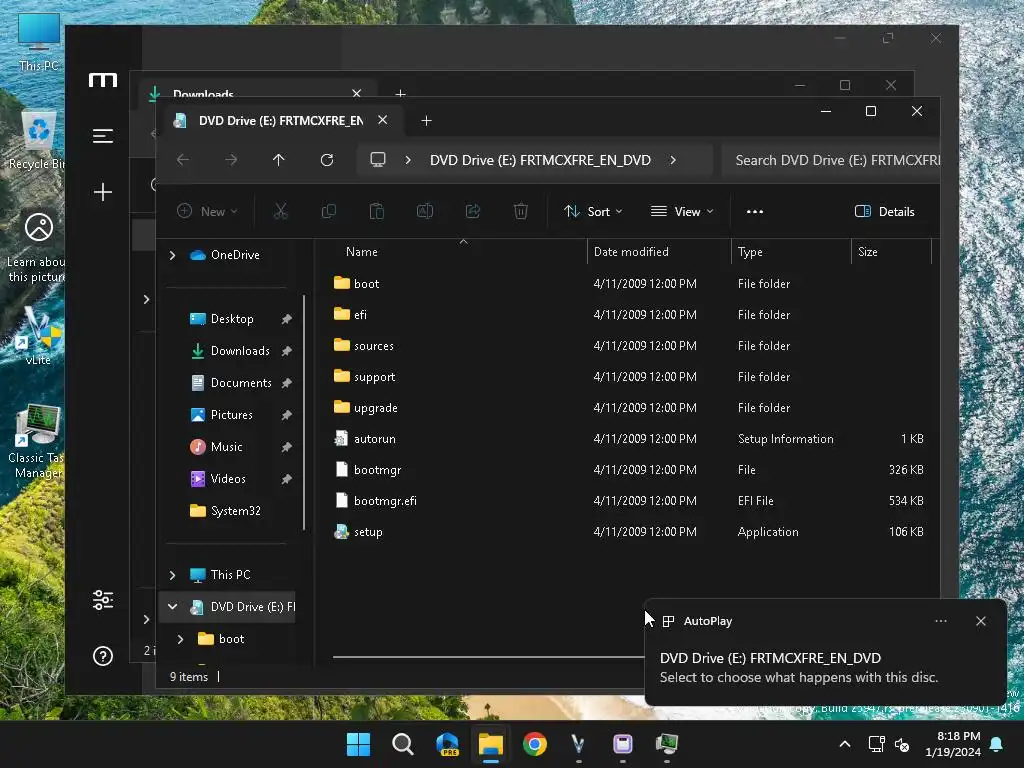
Task: Go forward with the Explorer forward arrow
Action: point(231,160)
